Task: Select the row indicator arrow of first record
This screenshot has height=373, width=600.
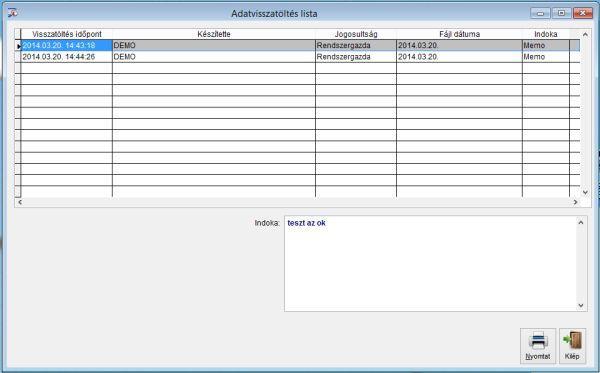Action: [x=18, y=46]
